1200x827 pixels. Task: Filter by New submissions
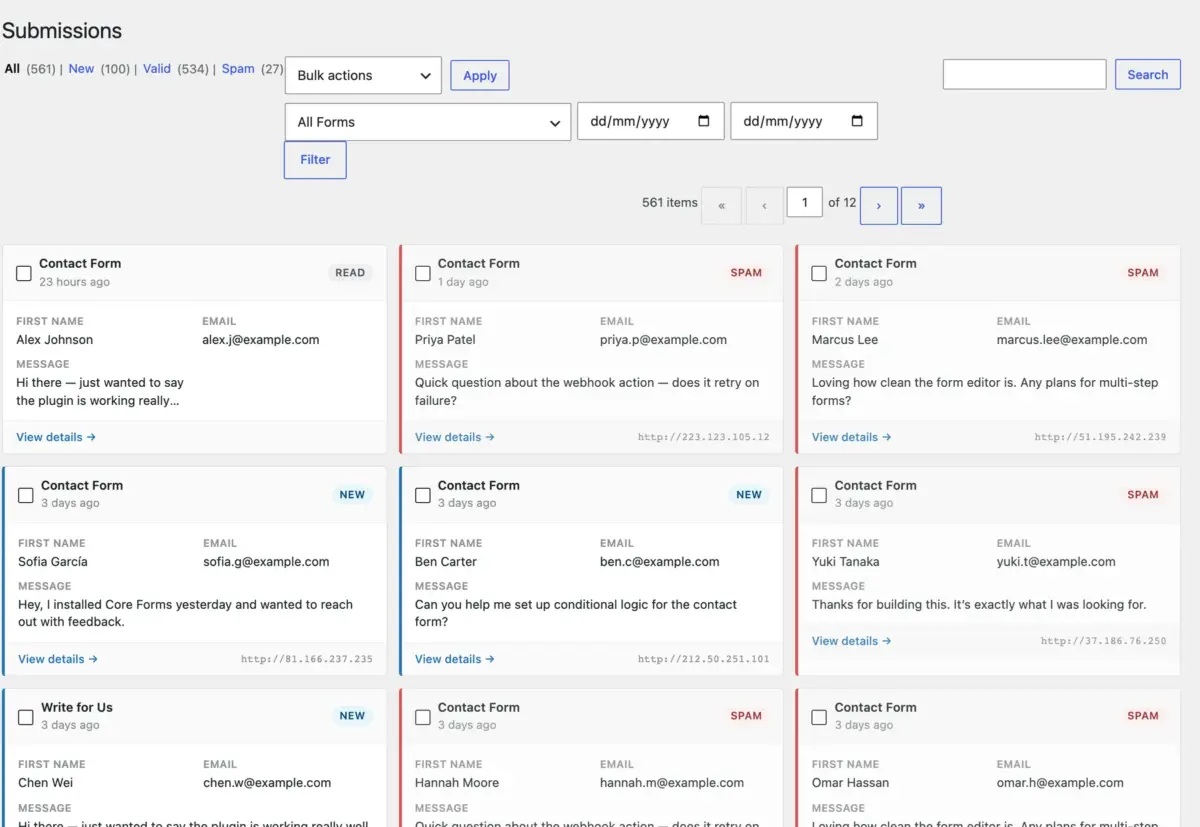[x=81, y=69]
